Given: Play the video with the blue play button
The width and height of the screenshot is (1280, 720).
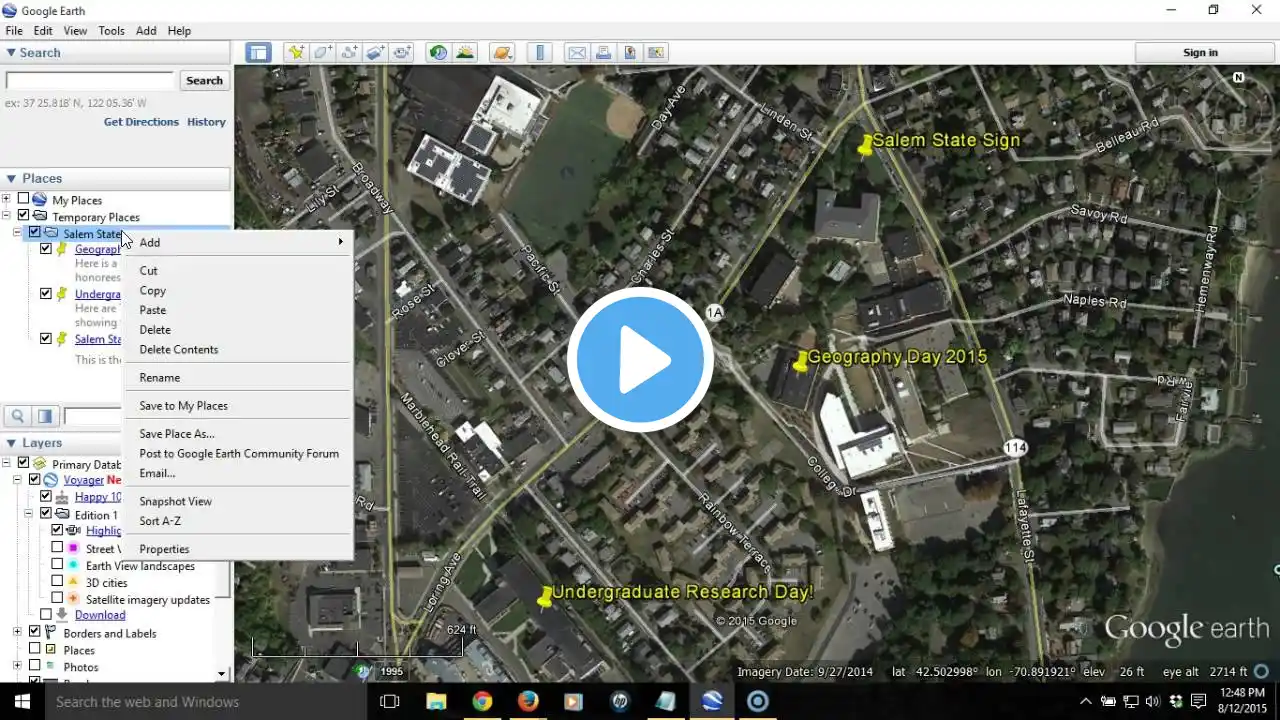Looking at the screenshot, I should pos(640,360).
